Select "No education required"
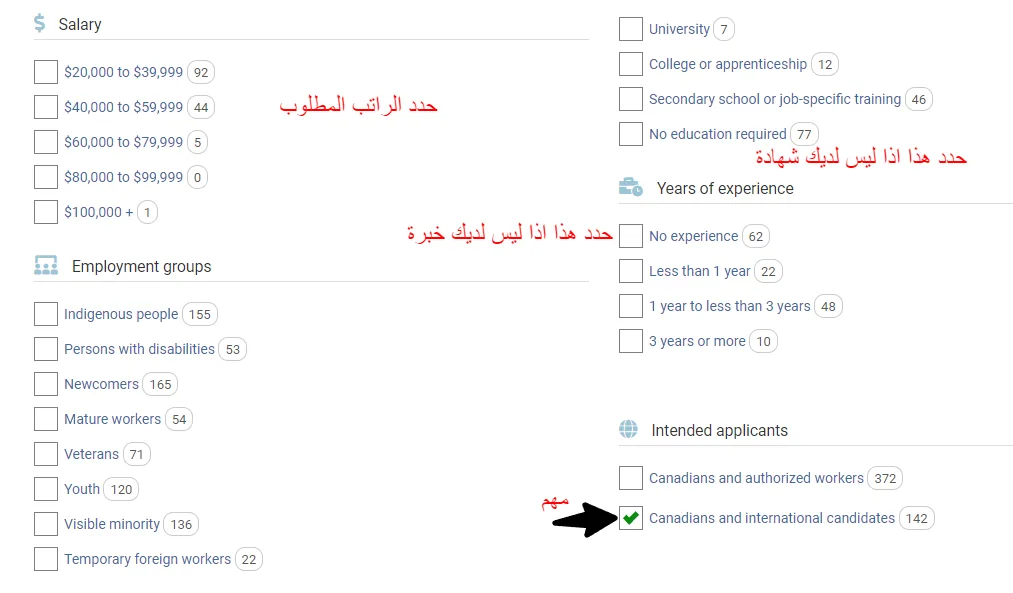 [630, 133]
